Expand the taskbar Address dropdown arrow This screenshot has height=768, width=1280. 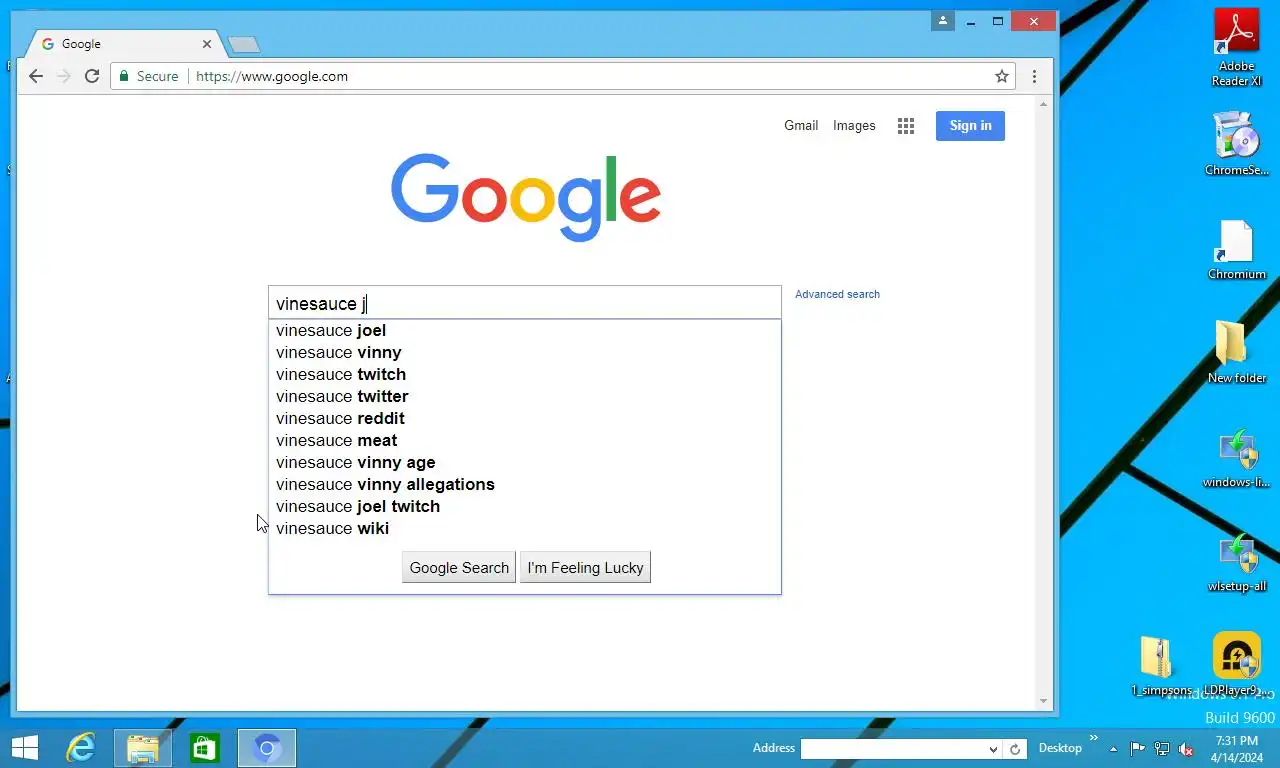pos(993,749)
